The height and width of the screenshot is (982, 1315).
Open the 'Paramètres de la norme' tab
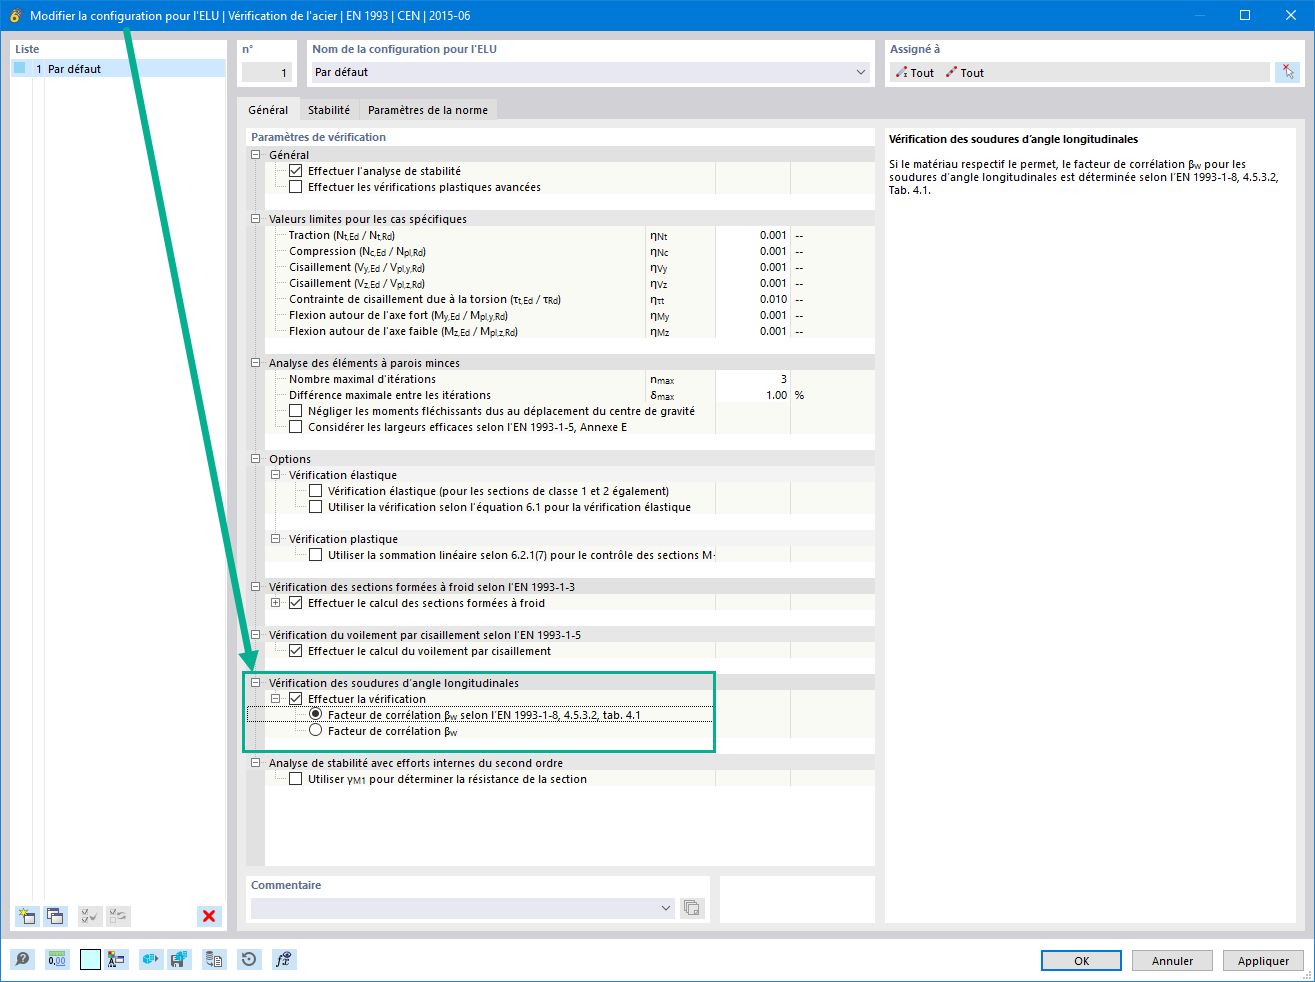(428, 110)
